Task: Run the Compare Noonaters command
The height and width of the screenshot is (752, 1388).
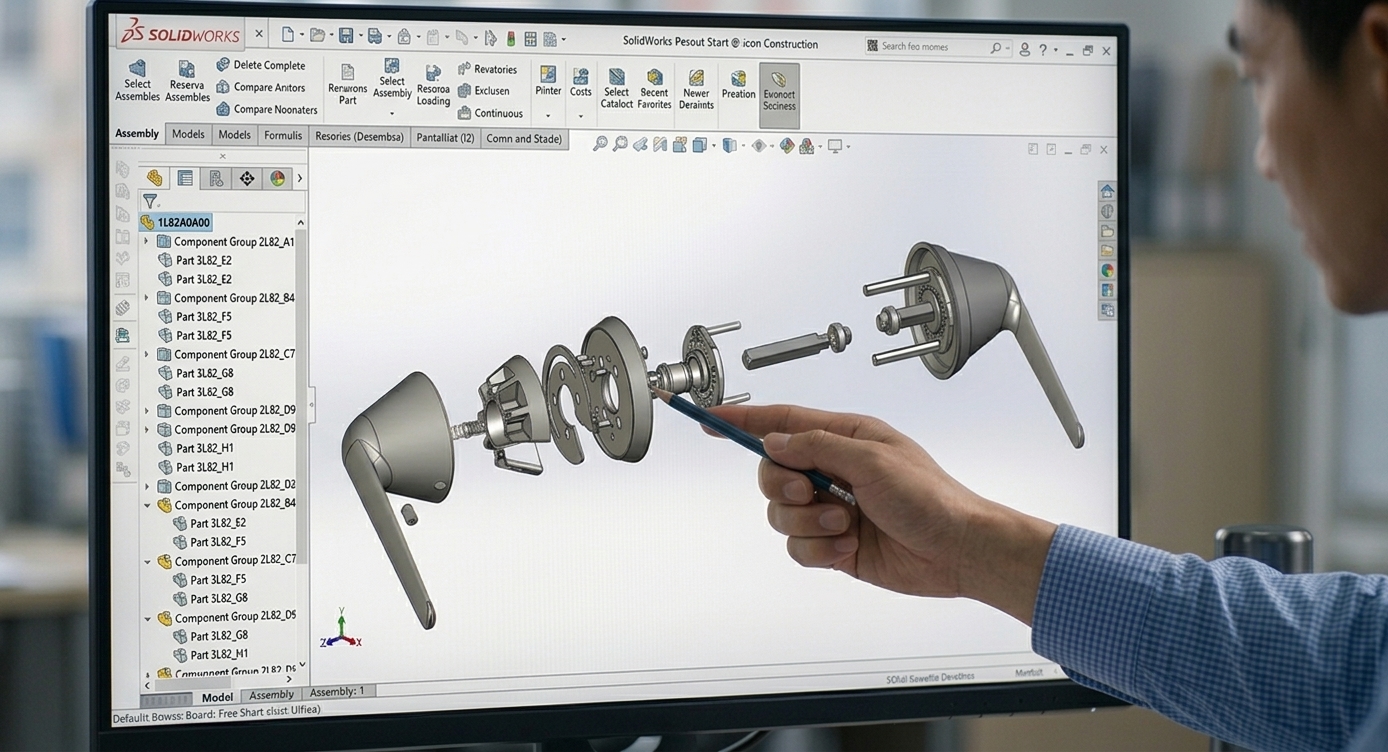Action: (x=266, y=110)
